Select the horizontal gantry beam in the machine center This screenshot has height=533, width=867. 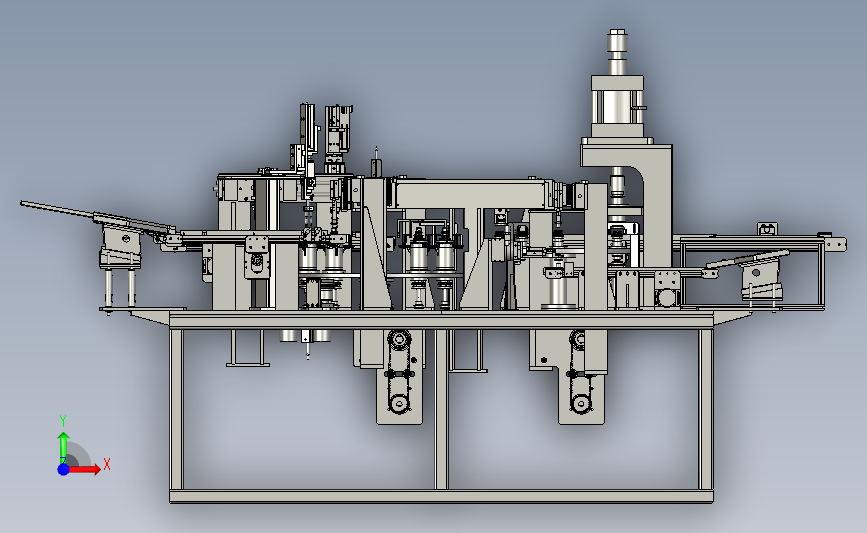(x=473, y=194)
